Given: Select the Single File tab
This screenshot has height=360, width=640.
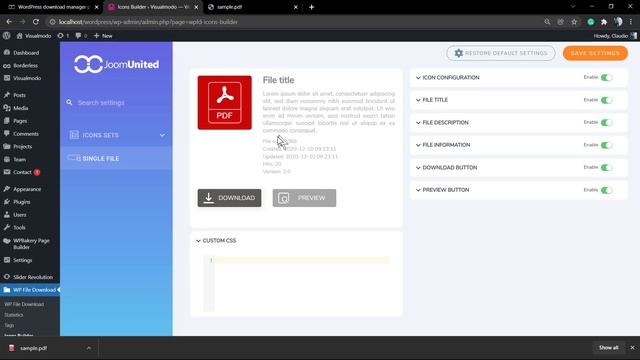Looking at the screenshot, I should click(116, 158).
